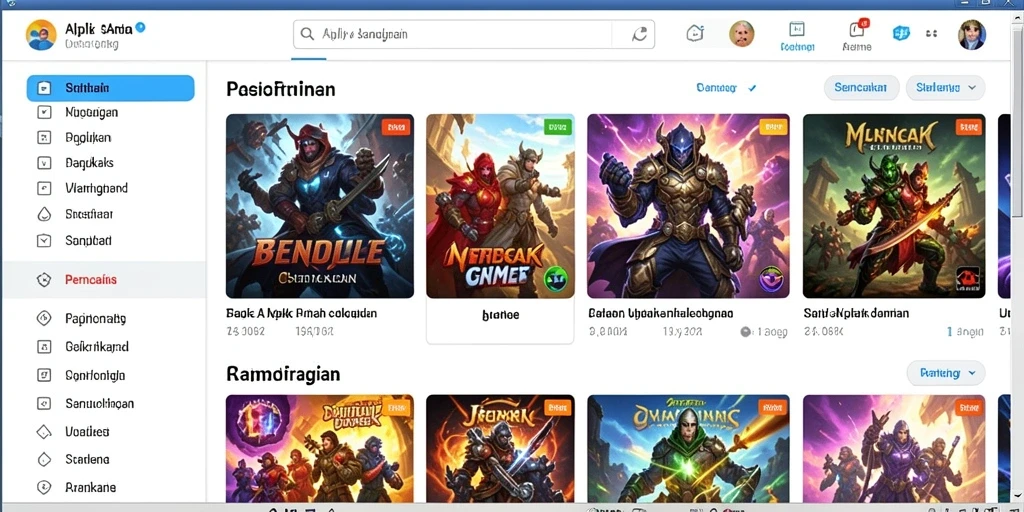Open the MLNNCAK game thumbnail
The width and height of the screenshot is (1024, 512).
[x=894, y=206]
